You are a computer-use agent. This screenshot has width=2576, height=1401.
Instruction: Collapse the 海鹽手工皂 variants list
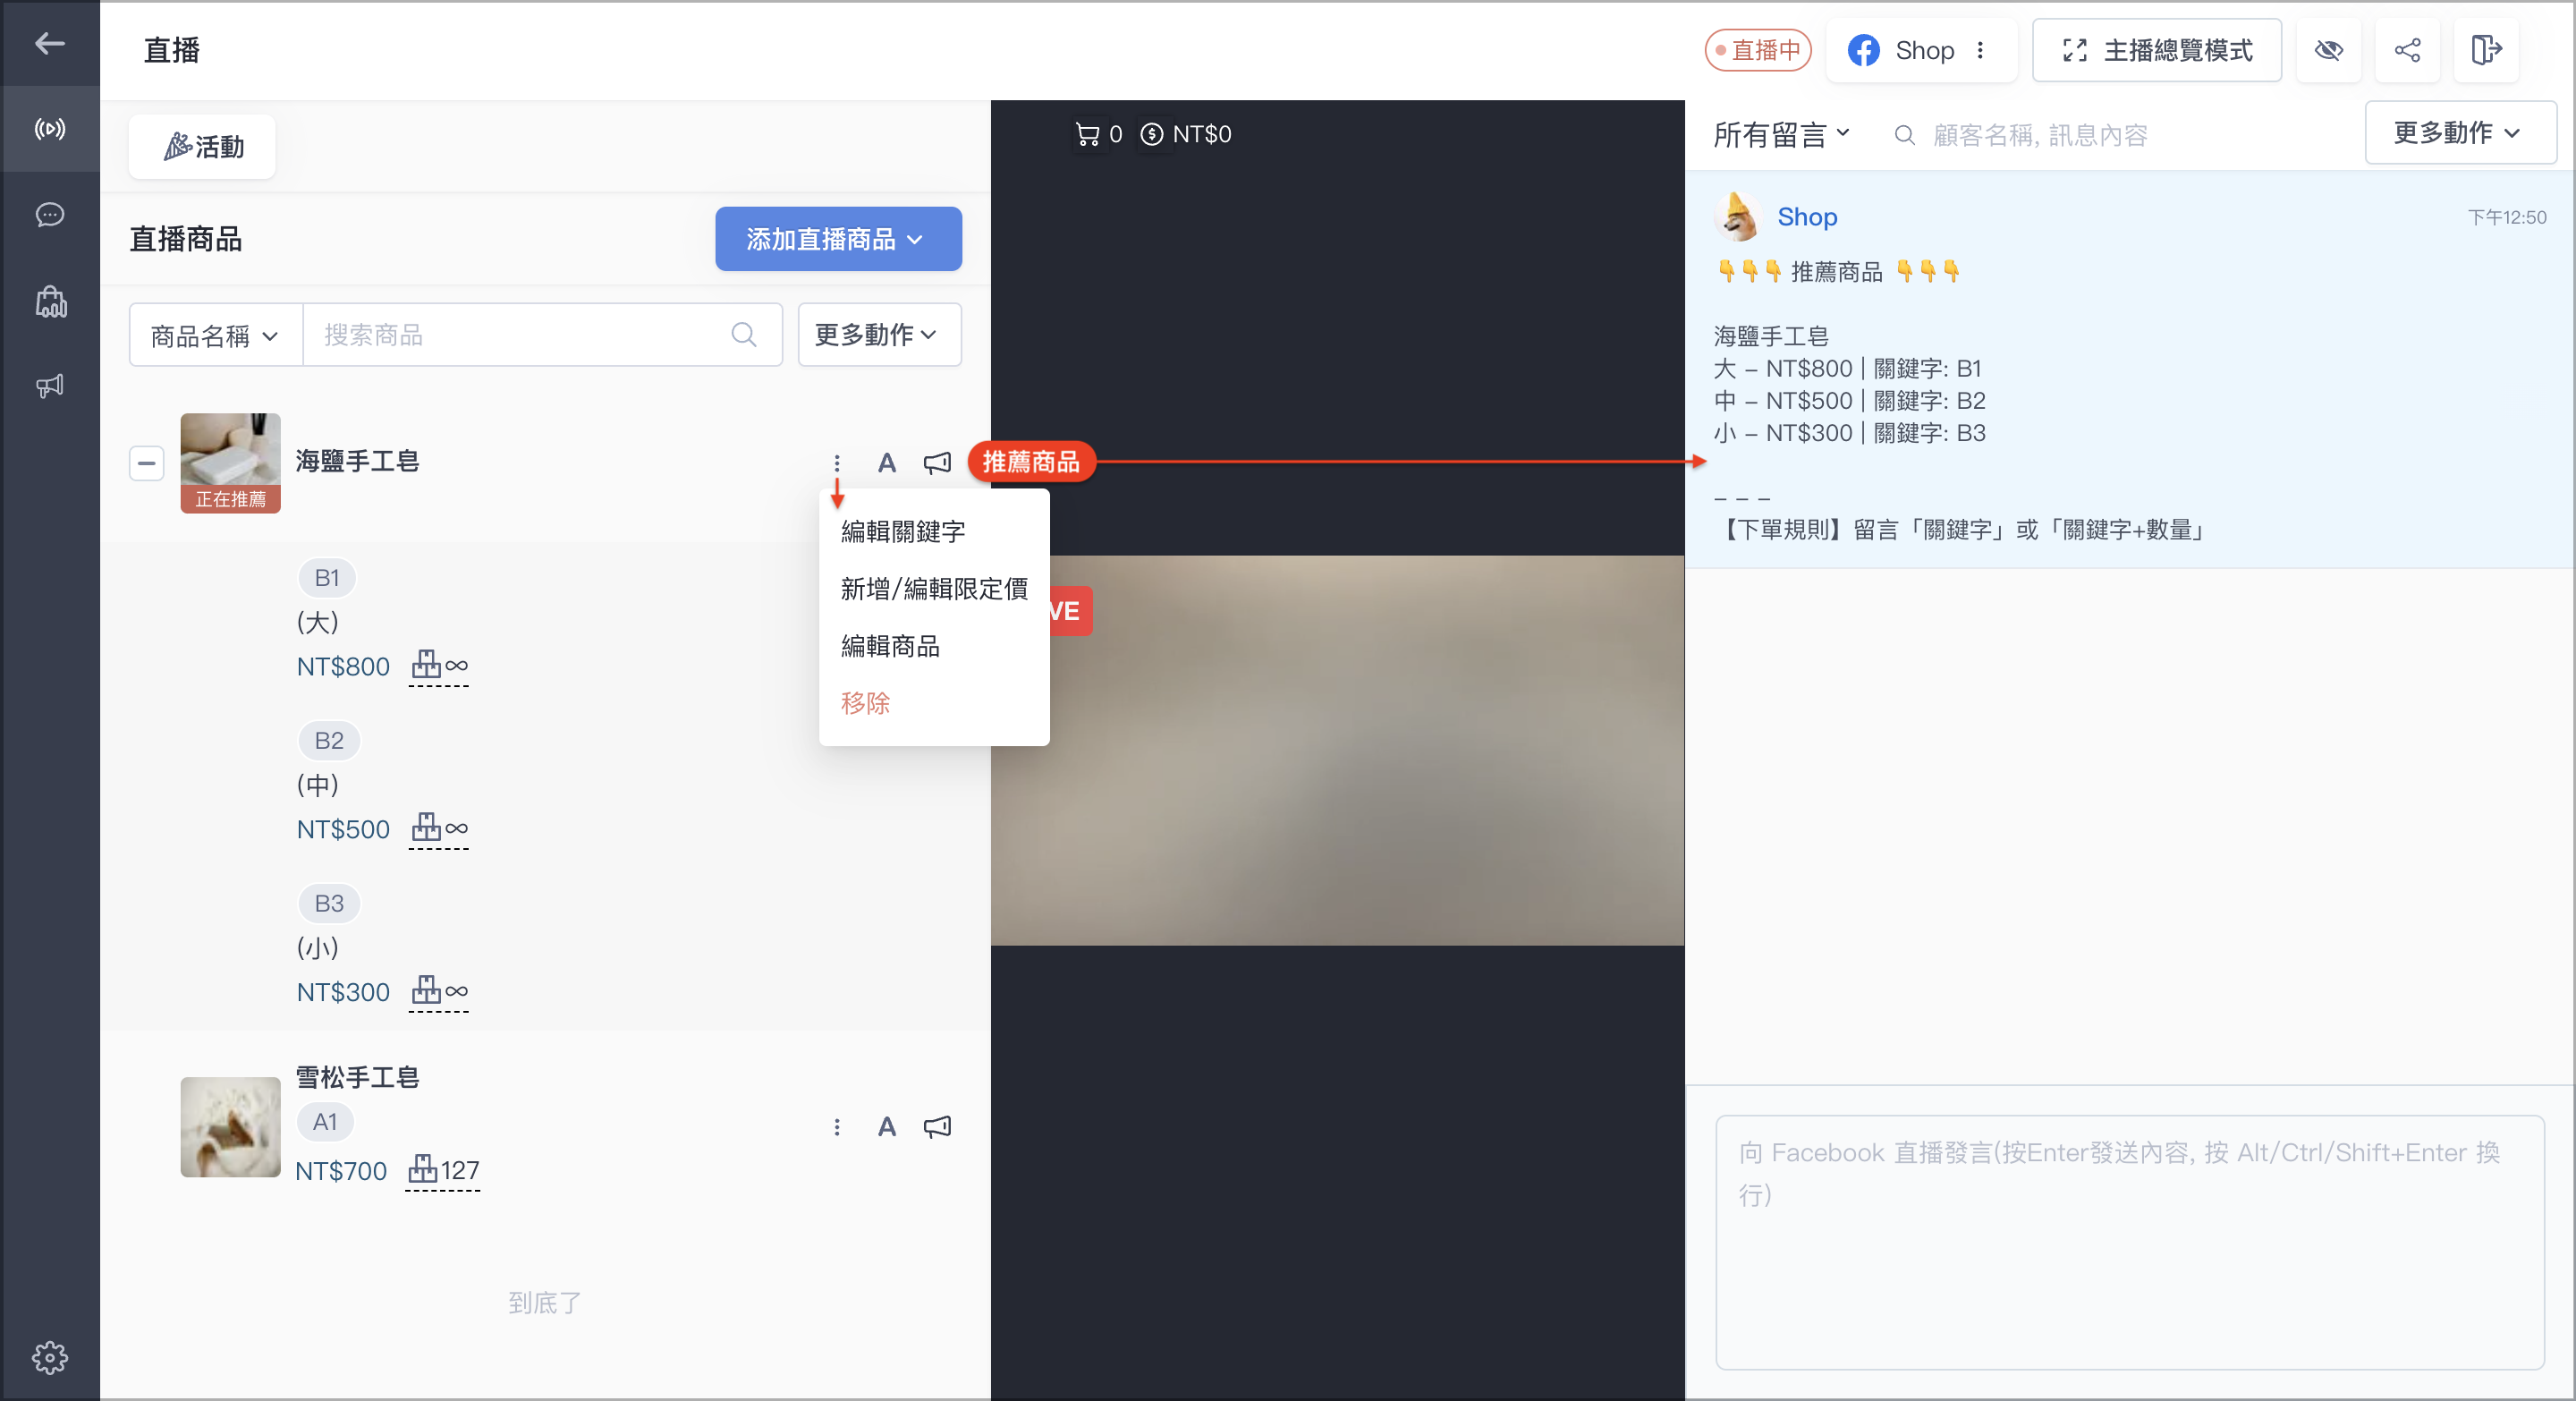tap(146, 463)
